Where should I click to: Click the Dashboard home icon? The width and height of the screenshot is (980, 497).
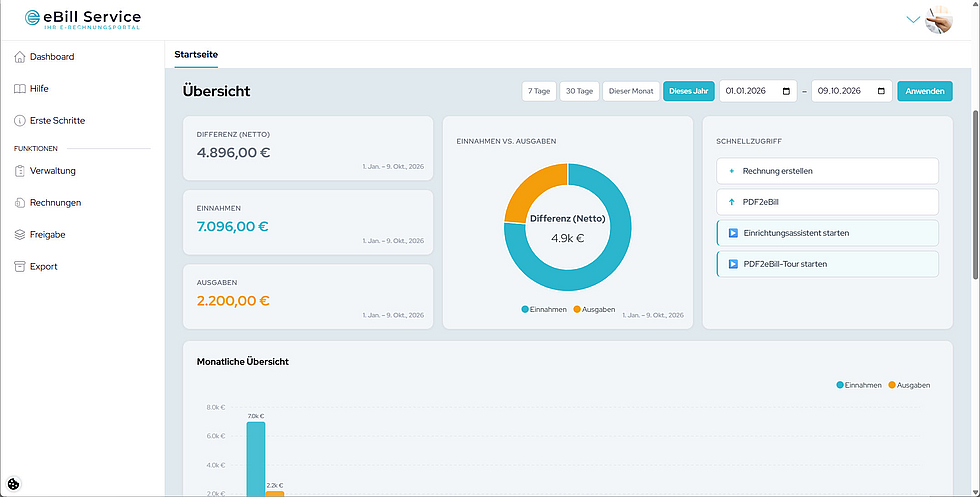tap(20, 57)
